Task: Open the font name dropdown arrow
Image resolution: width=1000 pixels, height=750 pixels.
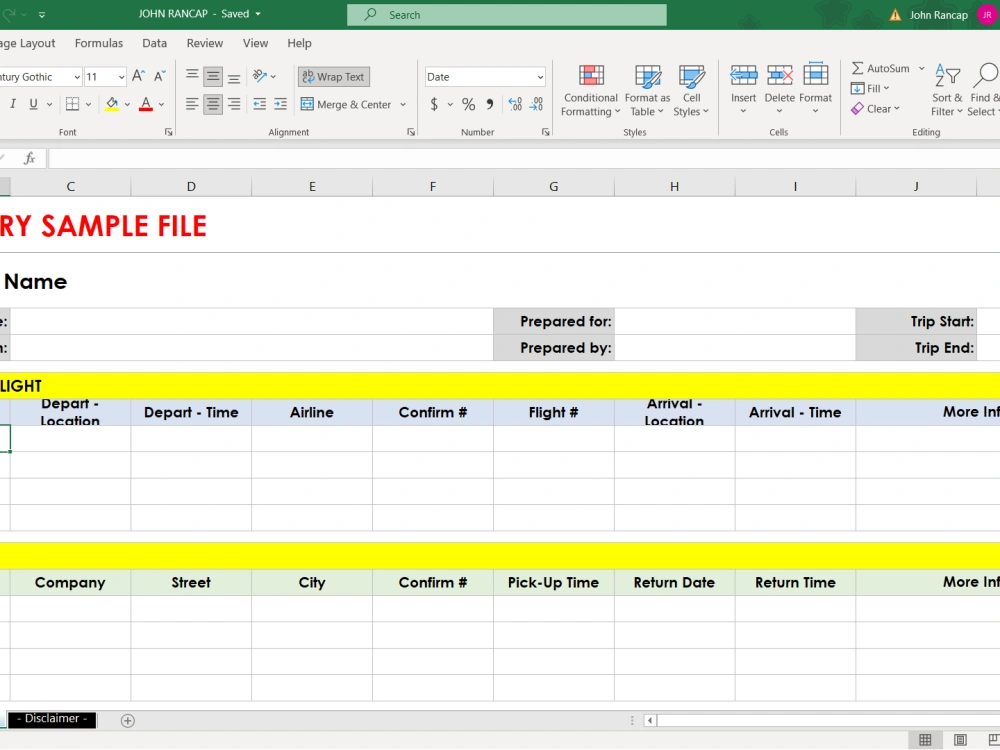Action: tap(77, 77)
